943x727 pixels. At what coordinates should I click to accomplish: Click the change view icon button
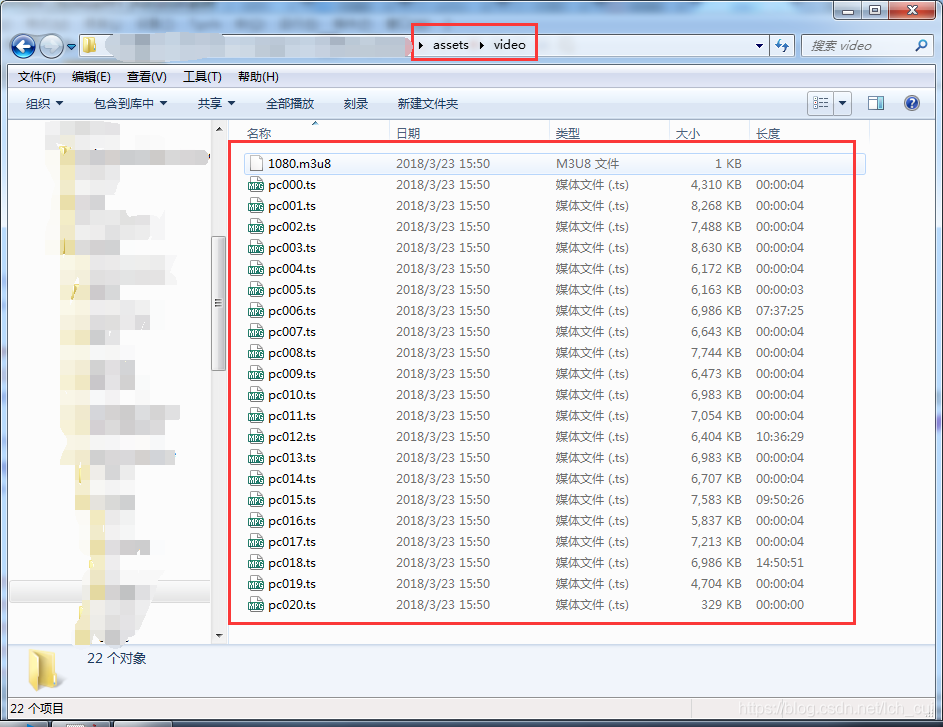[x=820, y=103]
